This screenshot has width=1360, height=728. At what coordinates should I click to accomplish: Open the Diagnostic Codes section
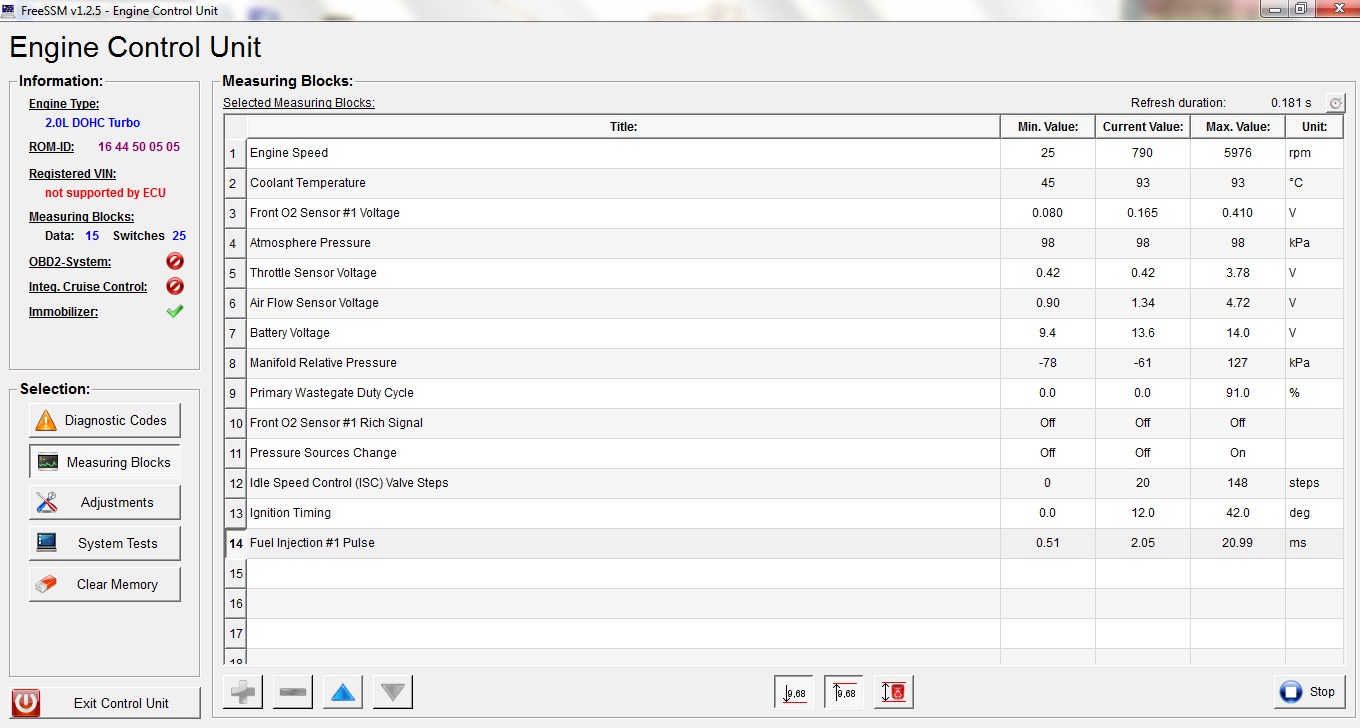pyautogui.click(x=105, y=420)
